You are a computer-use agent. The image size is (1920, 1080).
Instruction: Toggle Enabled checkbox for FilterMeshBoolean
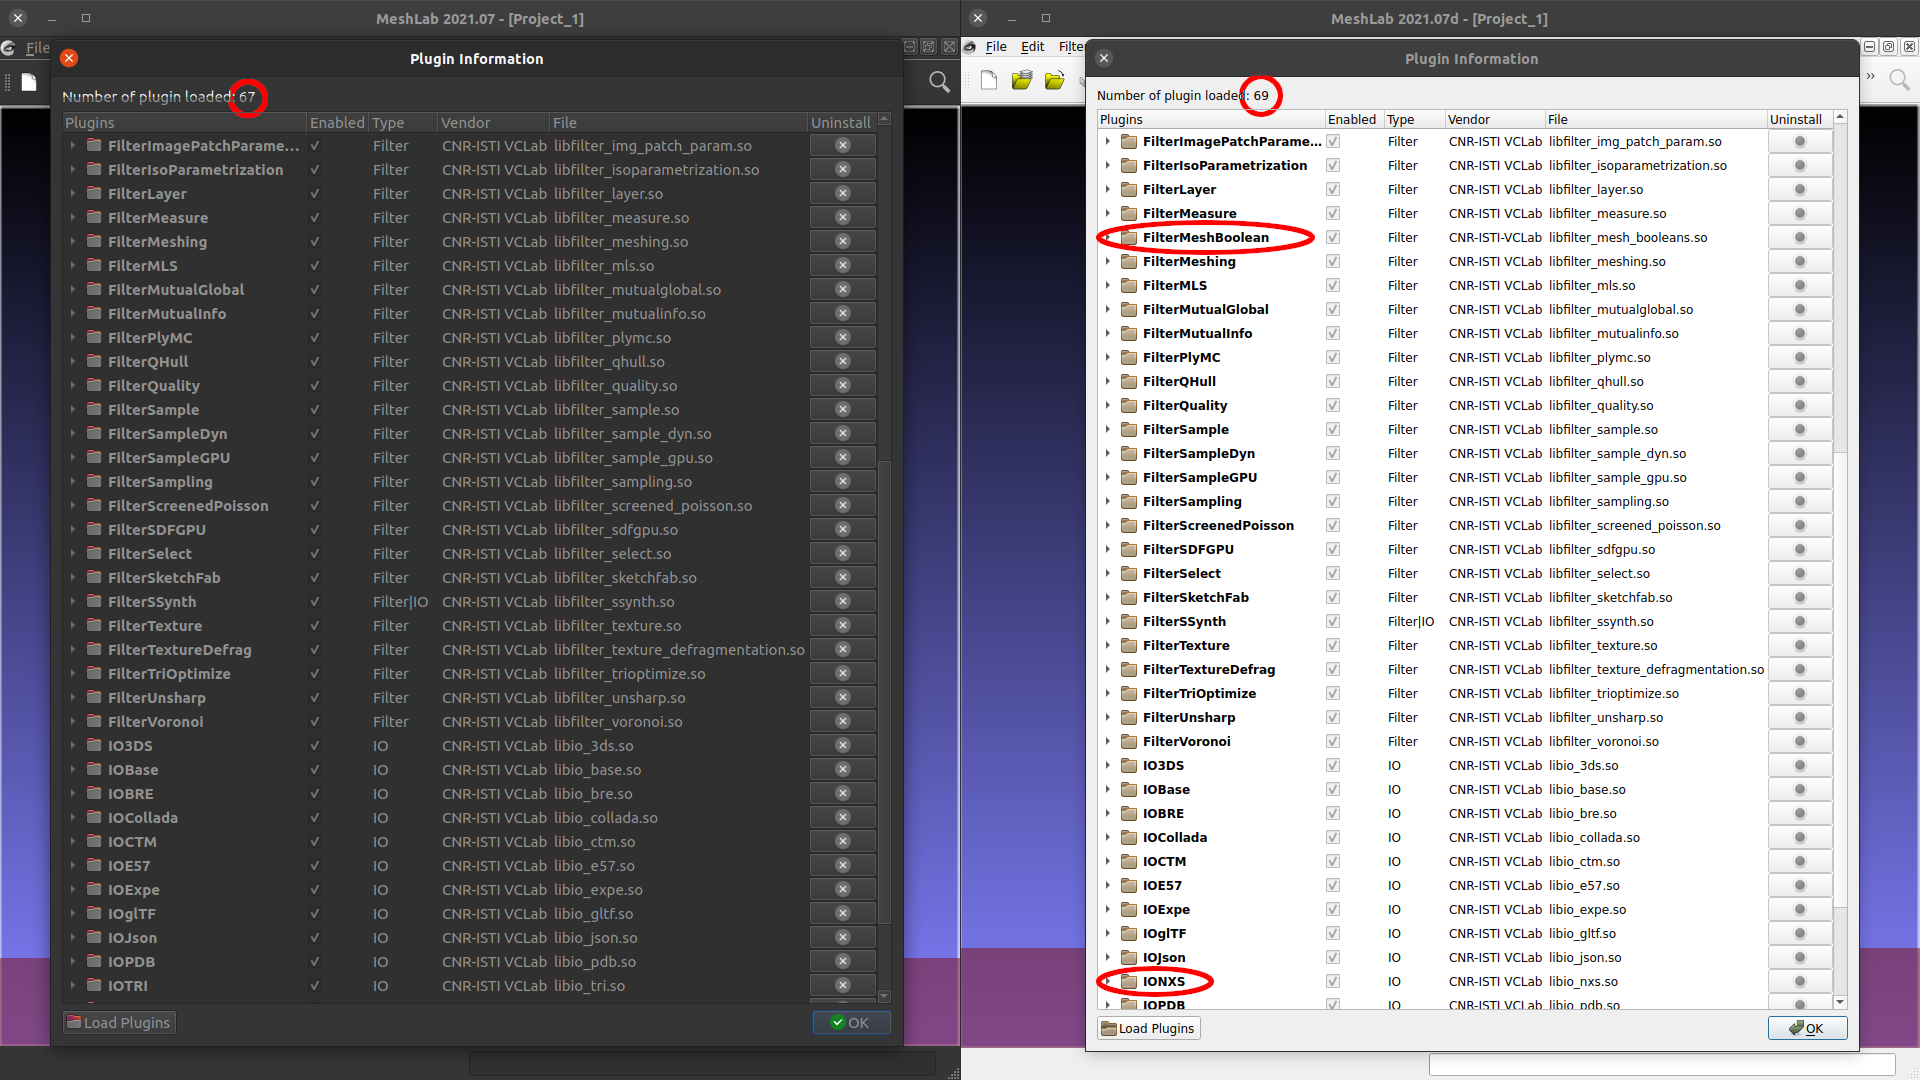(x=1333, y=238)
